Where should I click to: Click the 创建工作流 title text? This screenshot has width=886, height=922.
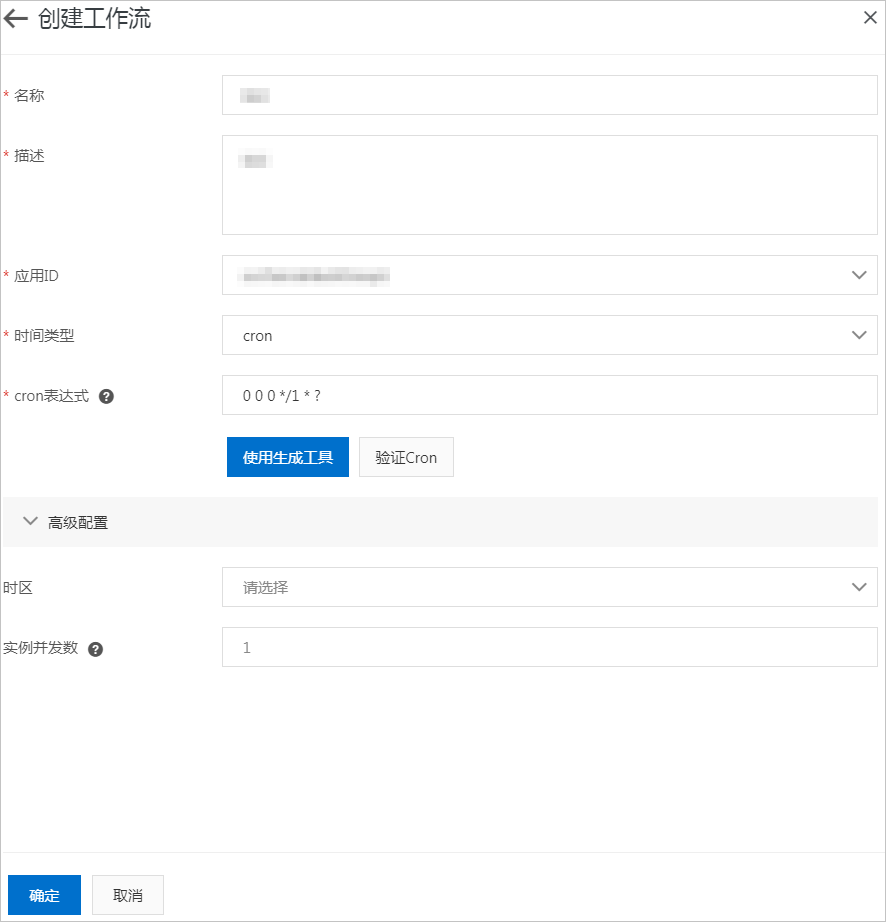coord(95,19)
